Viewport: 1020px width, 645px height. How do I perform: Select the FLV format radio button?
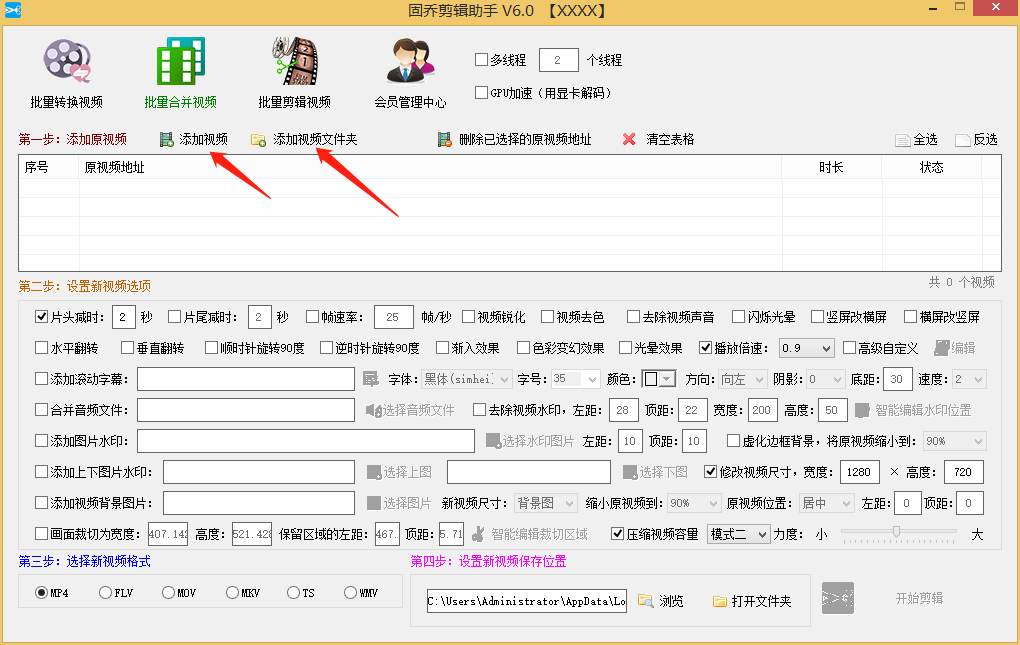pyautogui.click(x=105, y=592)
